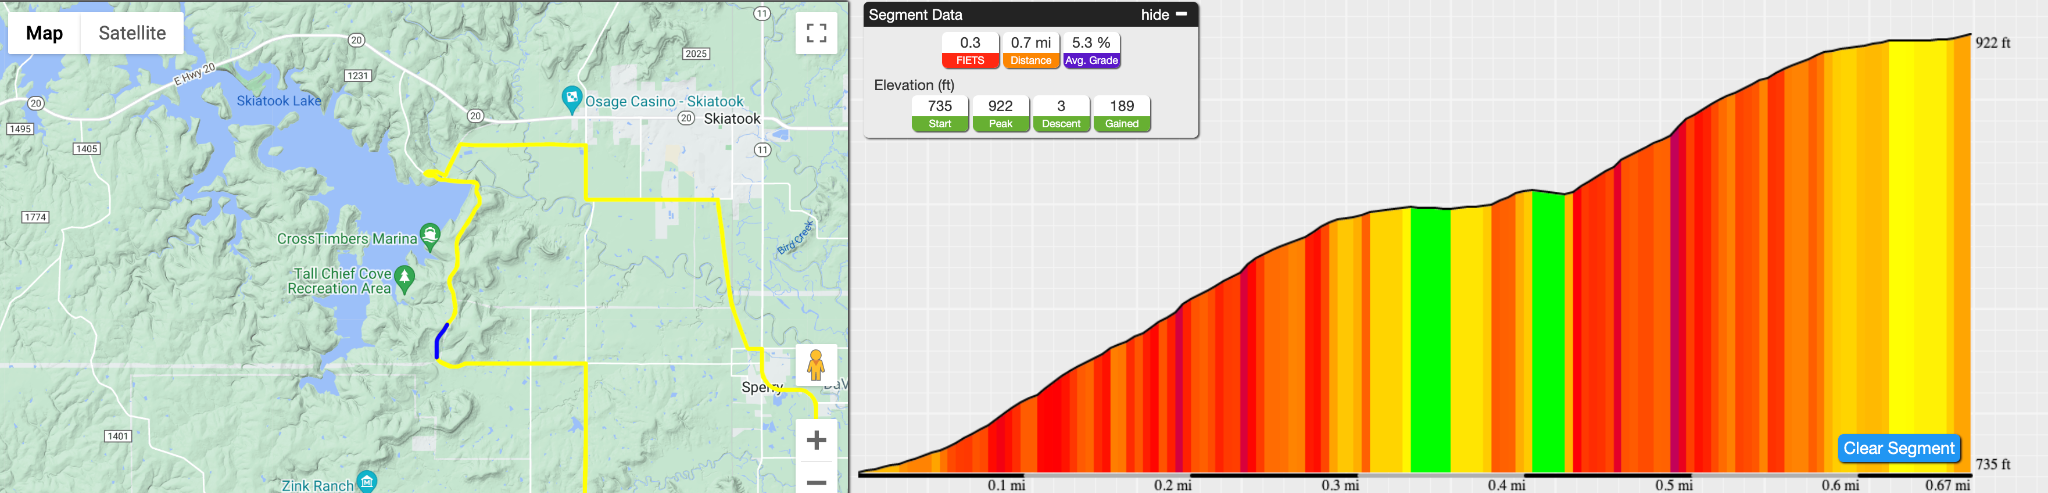This screenshot has width=2048, height=493.
Task: Select the Distance value box
Action: tap(1031, 50)
